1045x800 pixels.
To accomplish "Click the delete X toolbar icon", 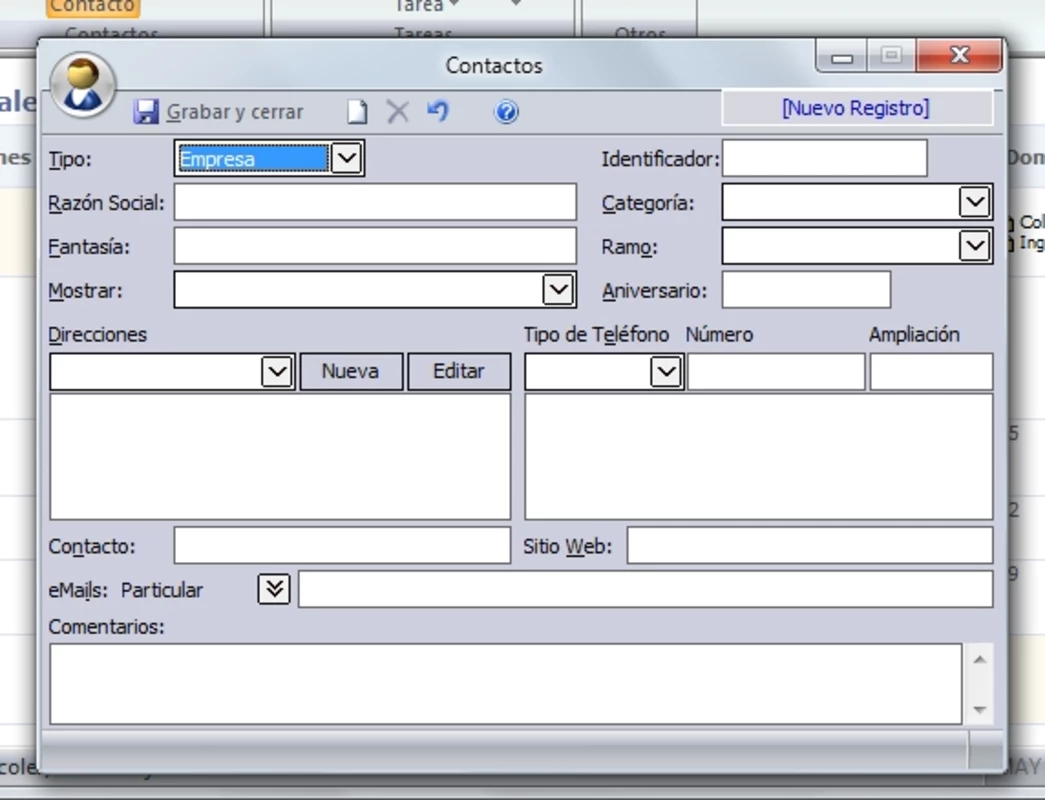I will pyautogui.click(x=398, y=111).
